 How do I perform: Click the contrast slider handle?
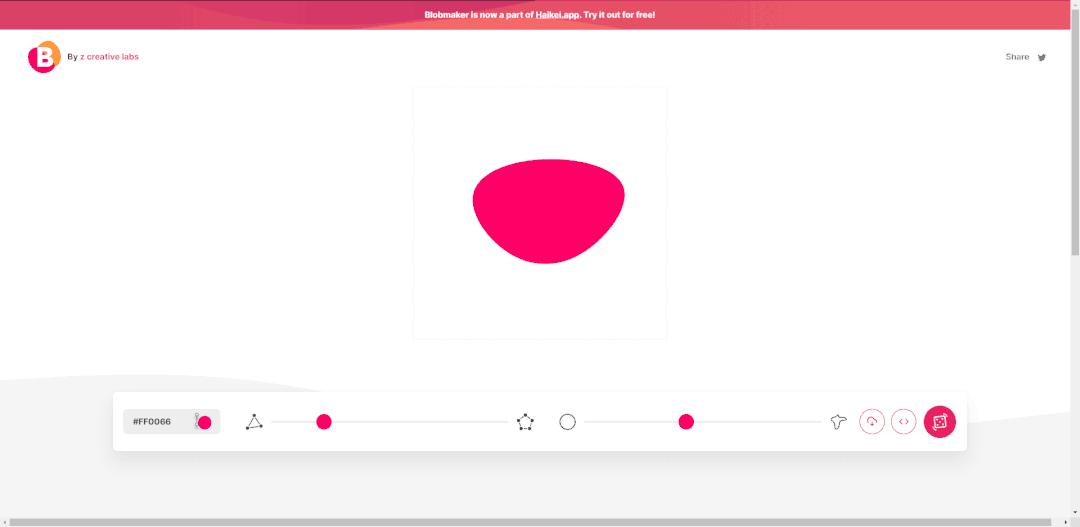[x=686, y=422]
